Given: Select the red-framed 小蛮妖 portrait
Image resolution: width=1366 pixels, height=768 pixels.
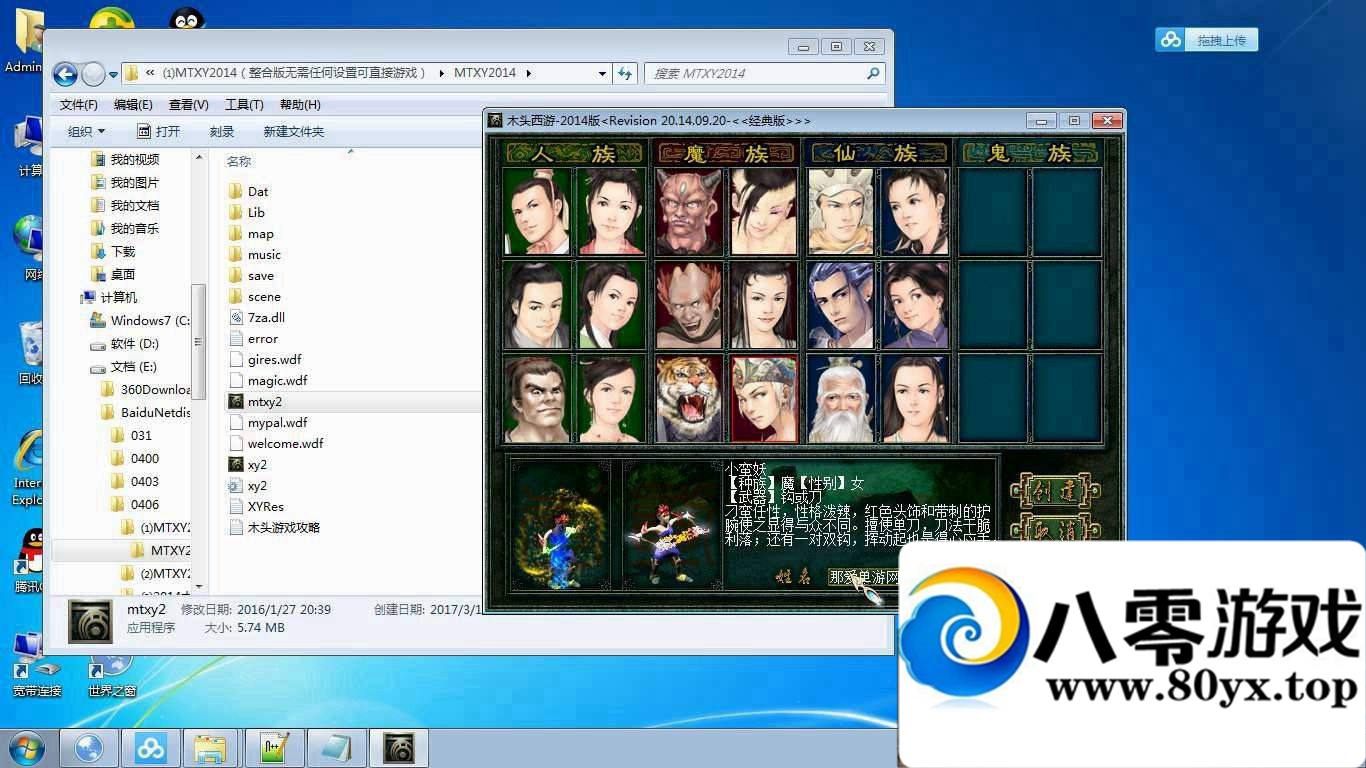Looking at the screenshot, I should [x=764, y=398].
